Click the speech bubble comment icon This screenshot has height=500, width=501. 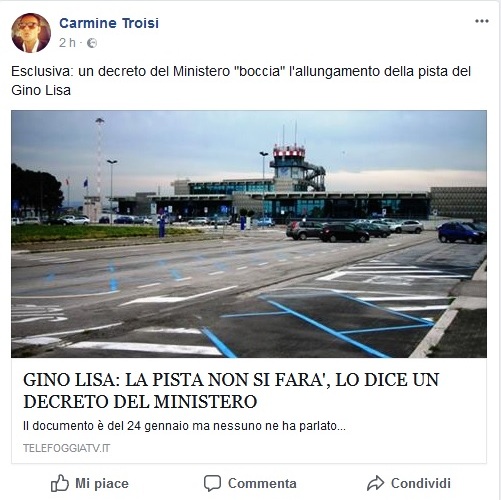(x=212, y=483)
